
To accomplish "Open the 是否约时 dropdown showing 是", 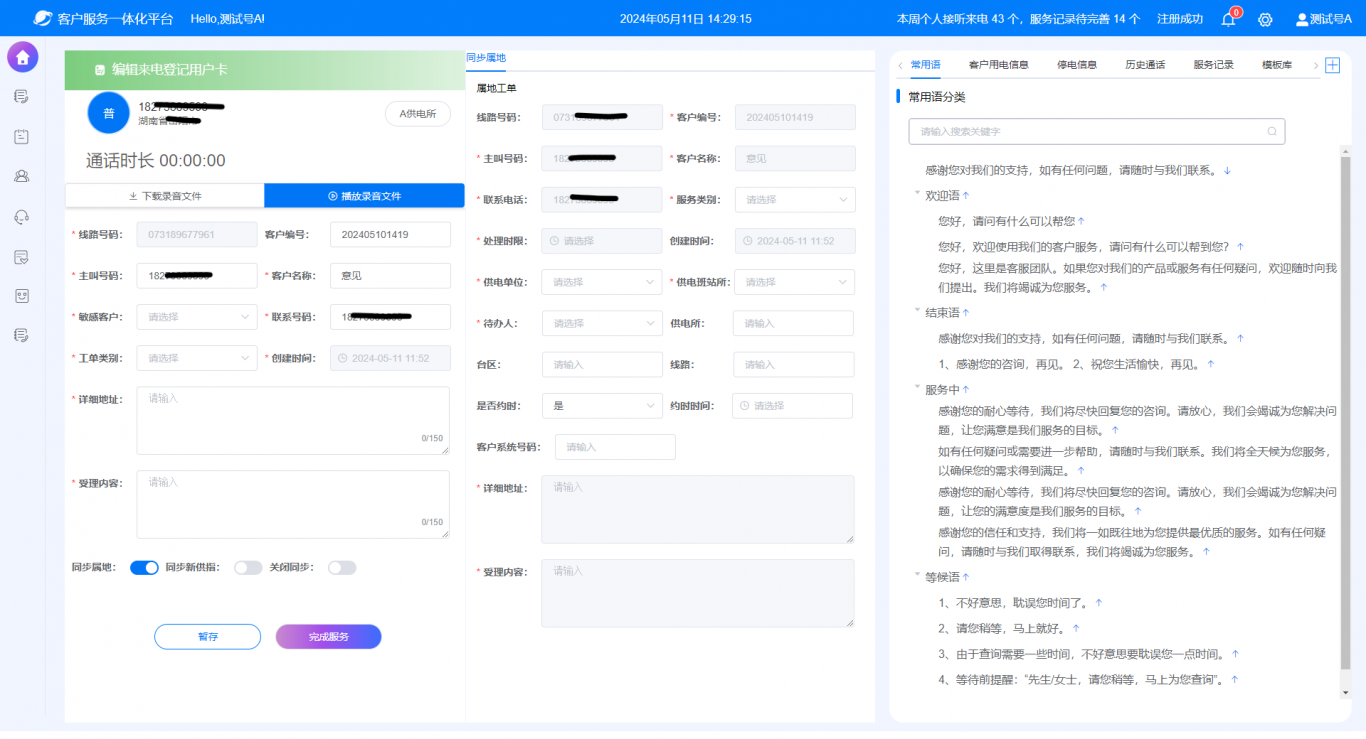I will click(602, 406).
